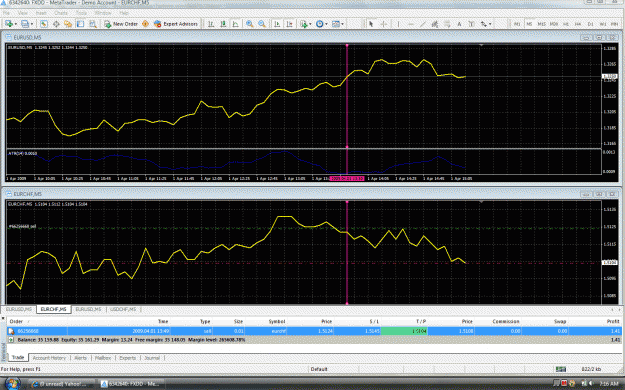Viewport: 625px width, 390px height.
Task: Expand the chart templates dropdown arrow
Action: 342,24
